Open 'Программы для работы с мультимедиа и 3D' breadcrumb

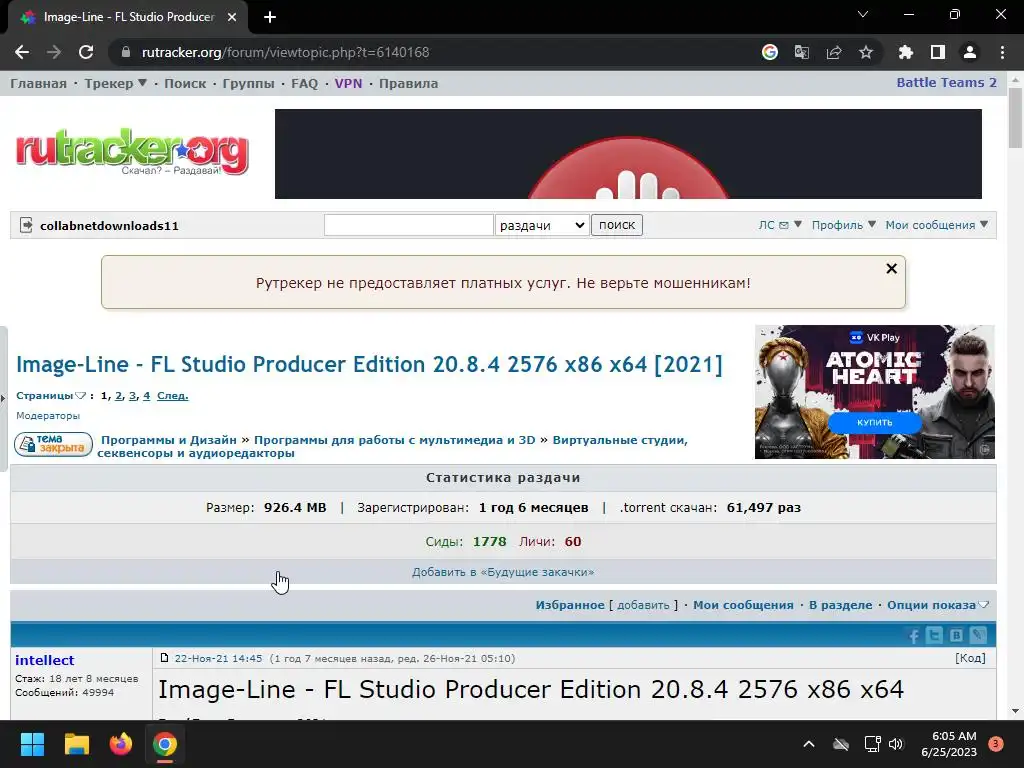coord(394,440)
